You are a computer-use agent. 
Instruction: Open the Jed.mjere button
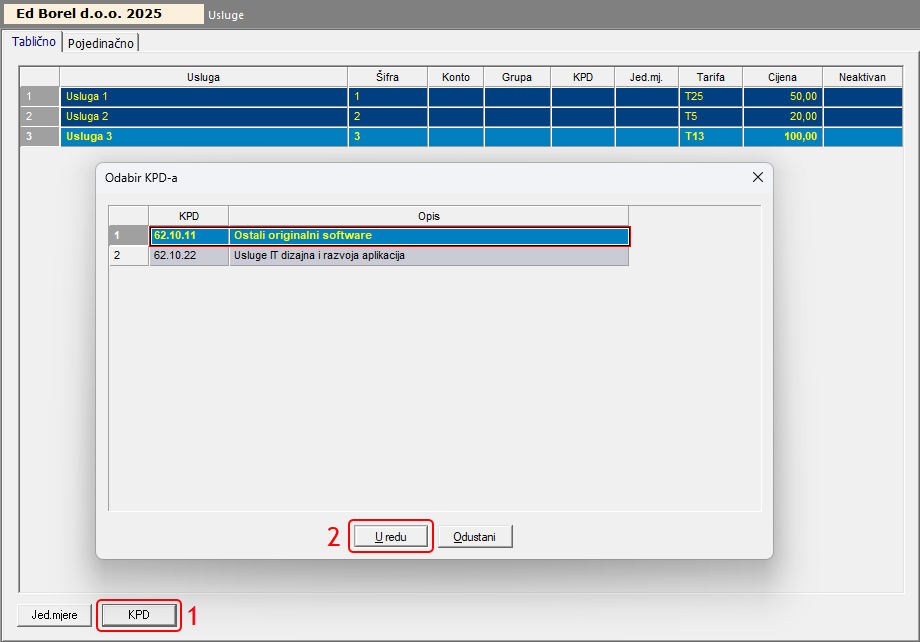(54, 614)
